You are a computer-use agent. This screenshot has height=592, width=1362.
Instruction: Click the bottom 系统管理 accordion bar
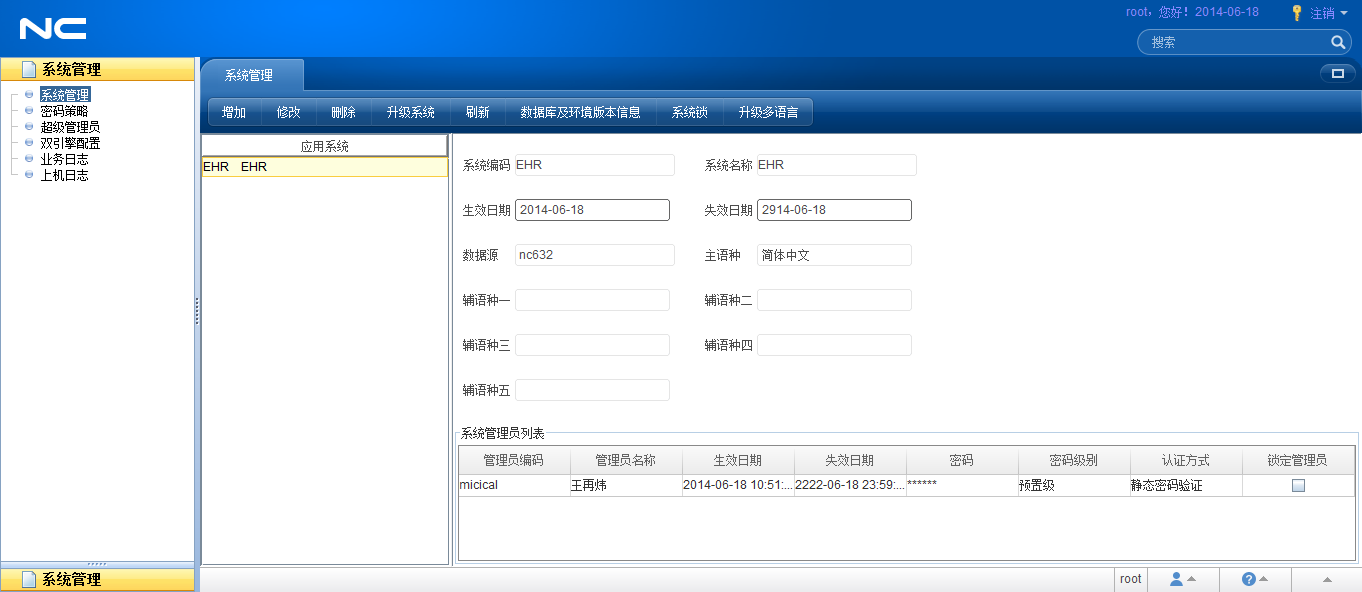click(x=97, y=579)
